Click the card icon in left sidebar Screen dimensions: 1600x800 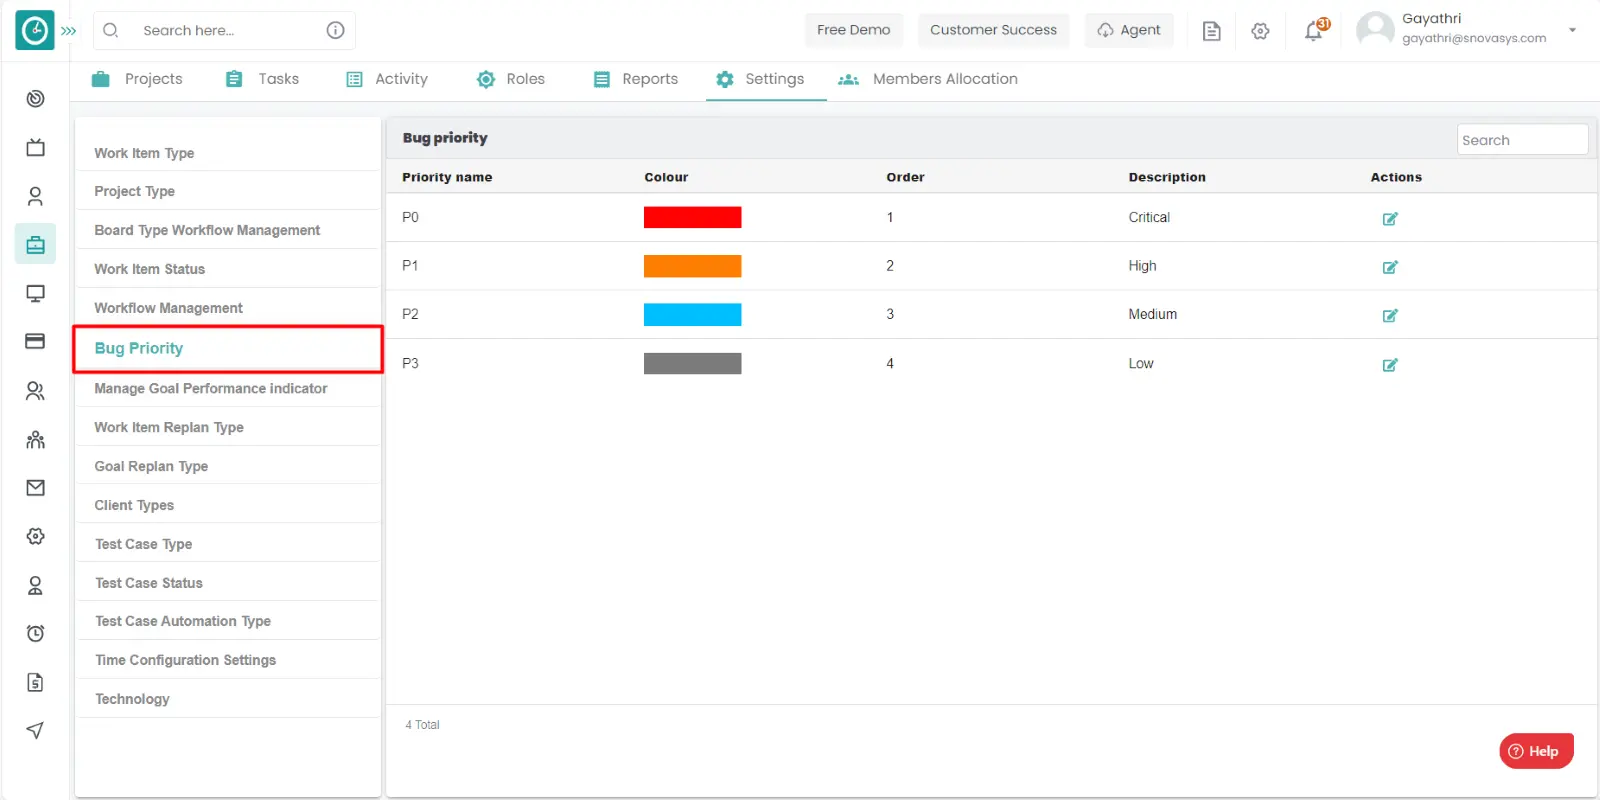(35, 341)
